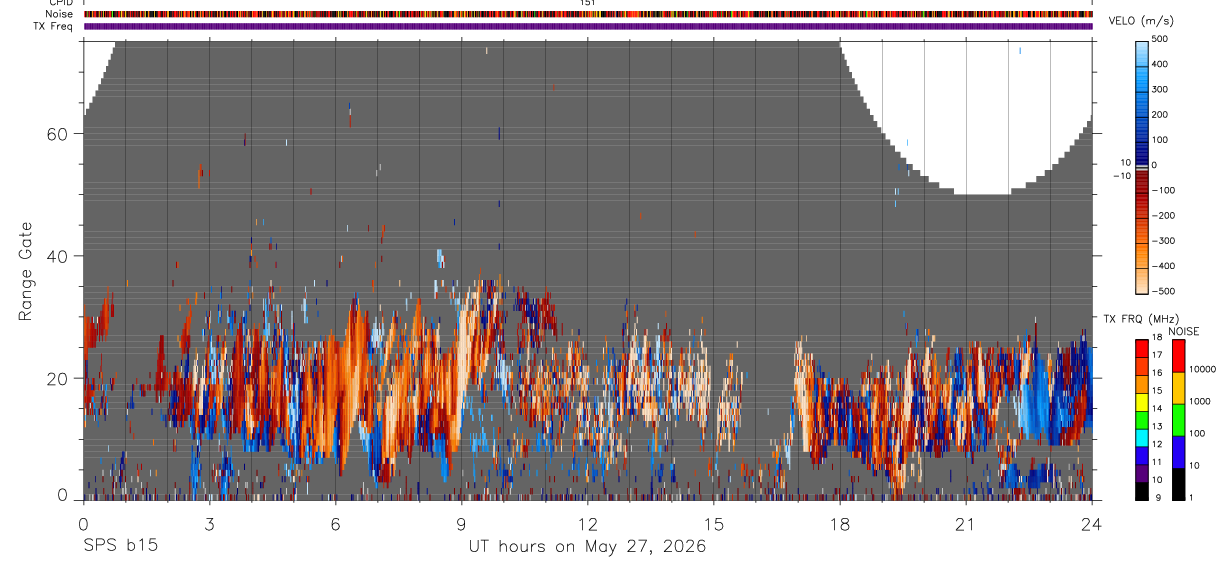The width and height of the screenshot is (1228, 567).
Task: Click the 'Noise' row label at top
Action: [59, 14]
